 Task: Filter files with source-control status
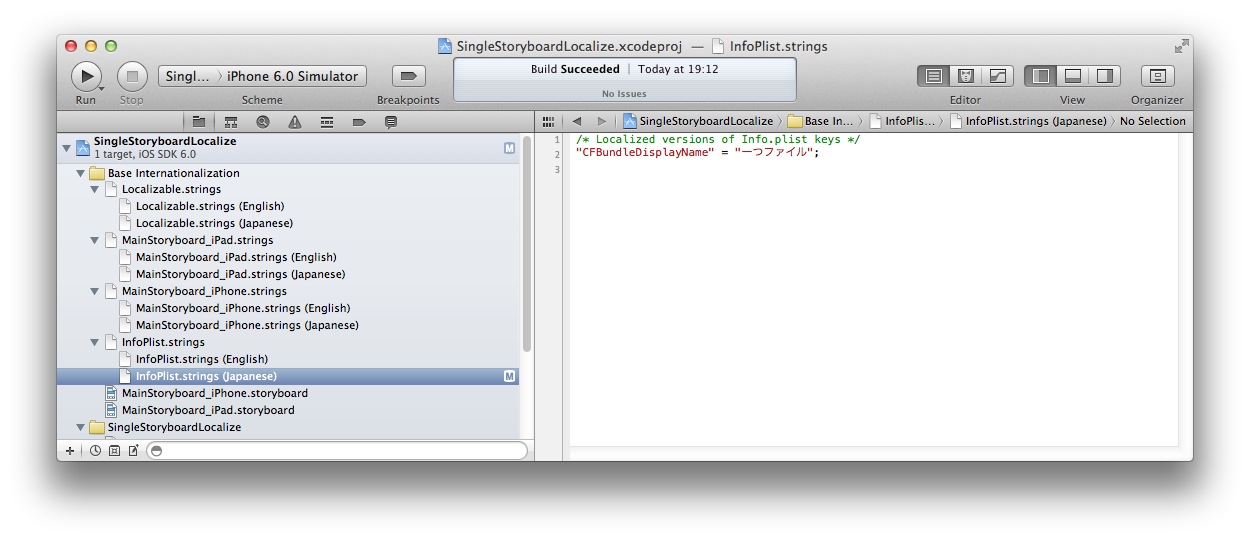click(114, 451)
